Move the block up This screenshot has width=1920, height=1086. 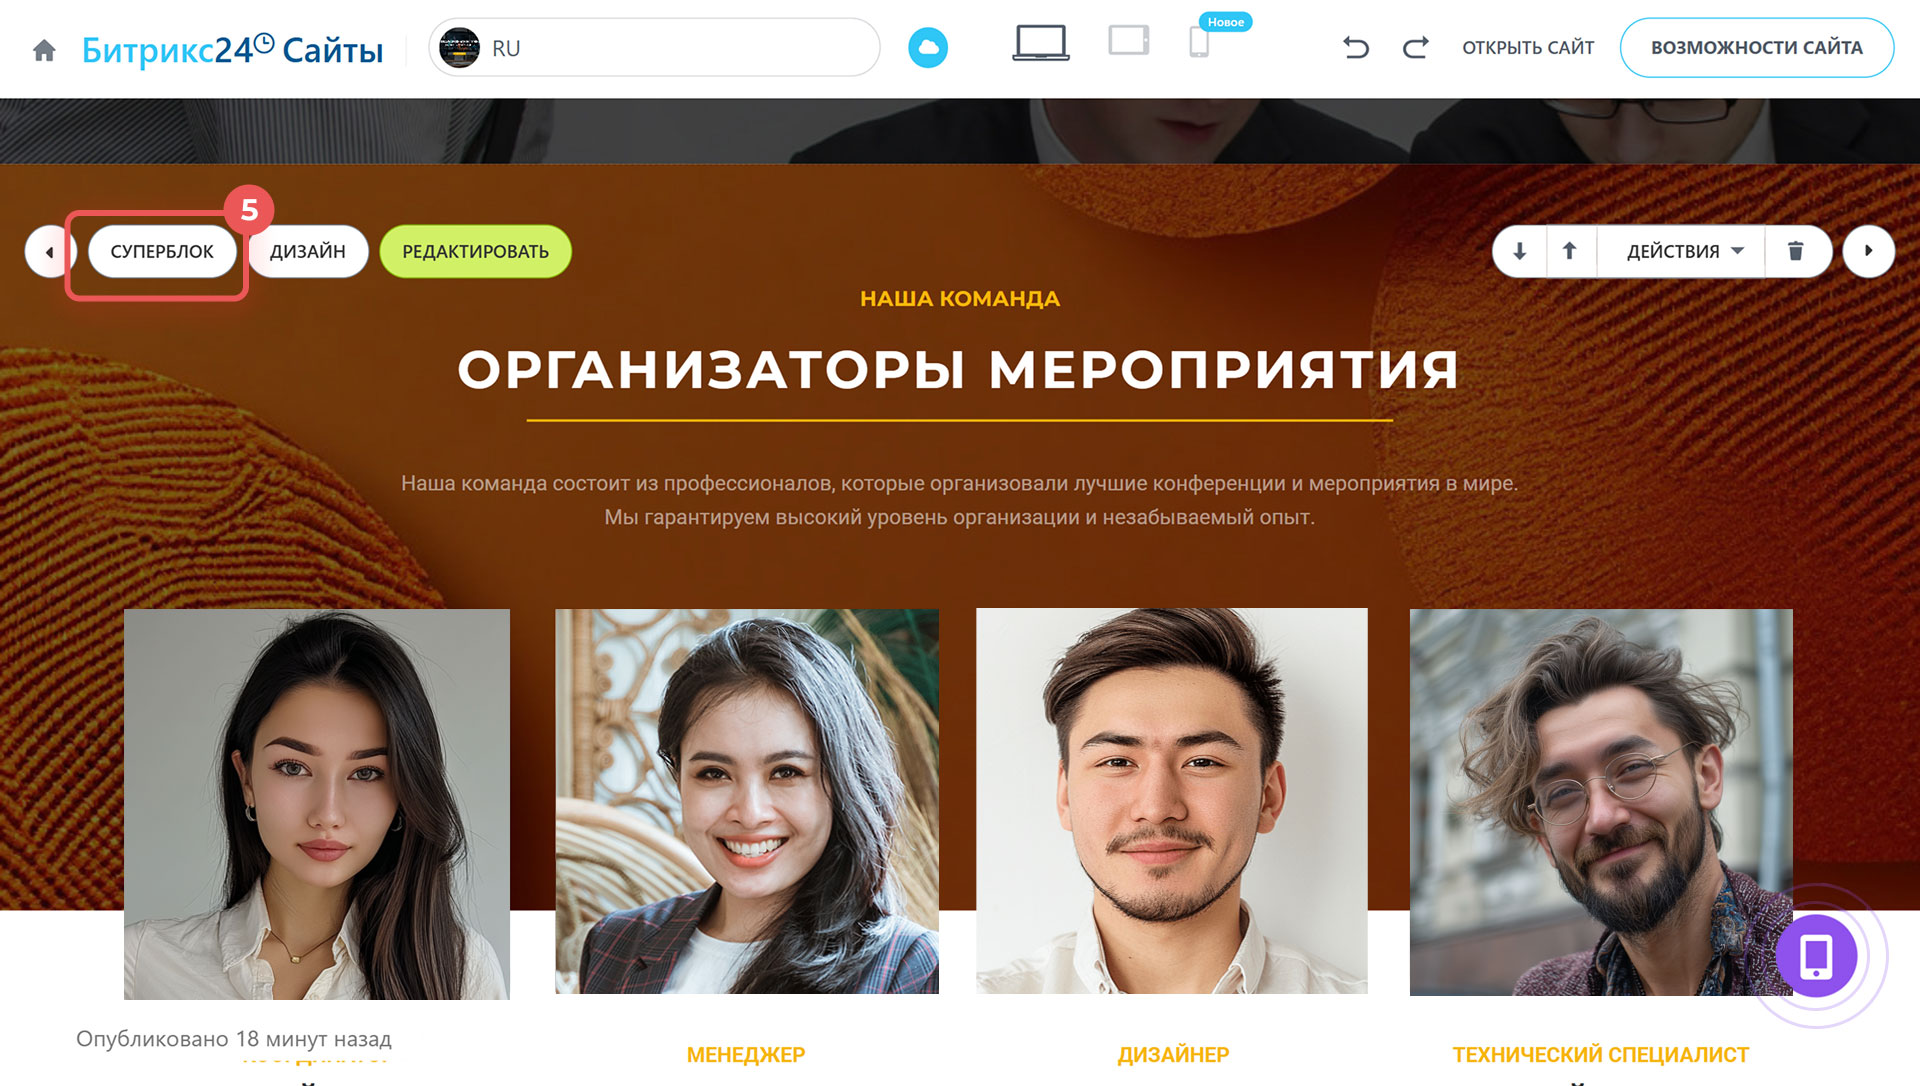click(1570, 251)
